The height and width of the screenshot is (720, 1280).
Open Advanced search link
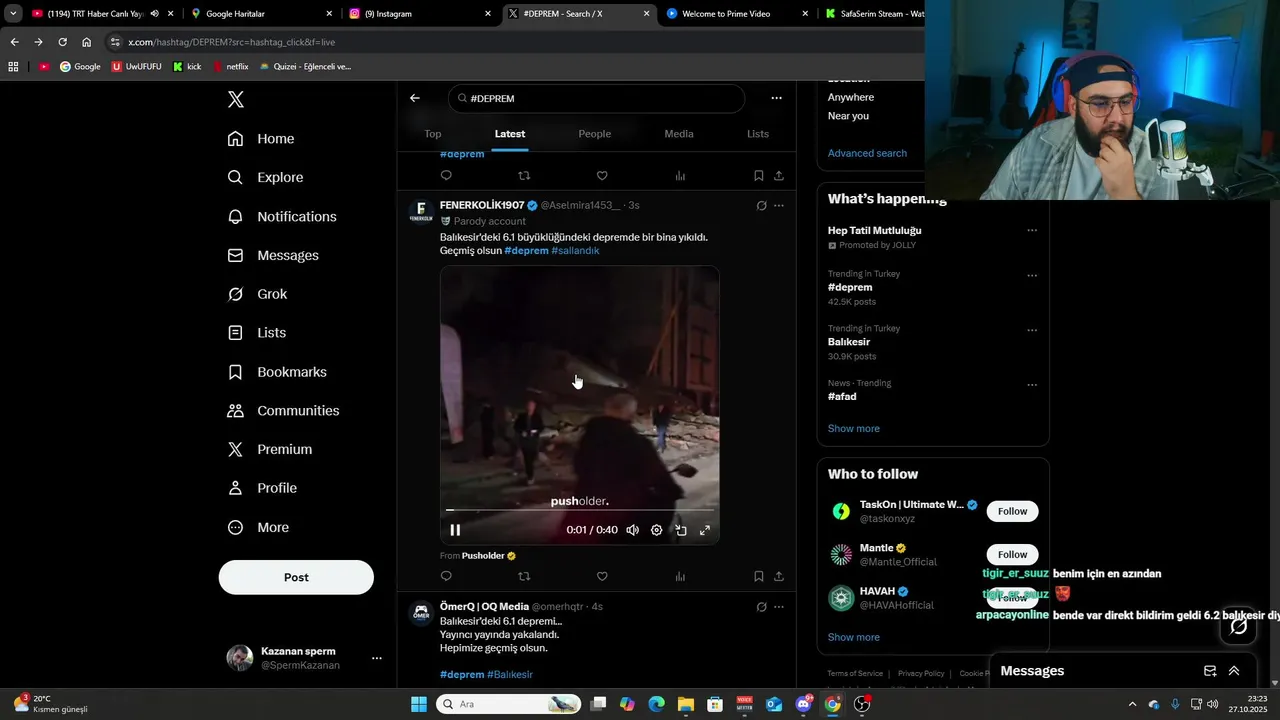[867, 153]
